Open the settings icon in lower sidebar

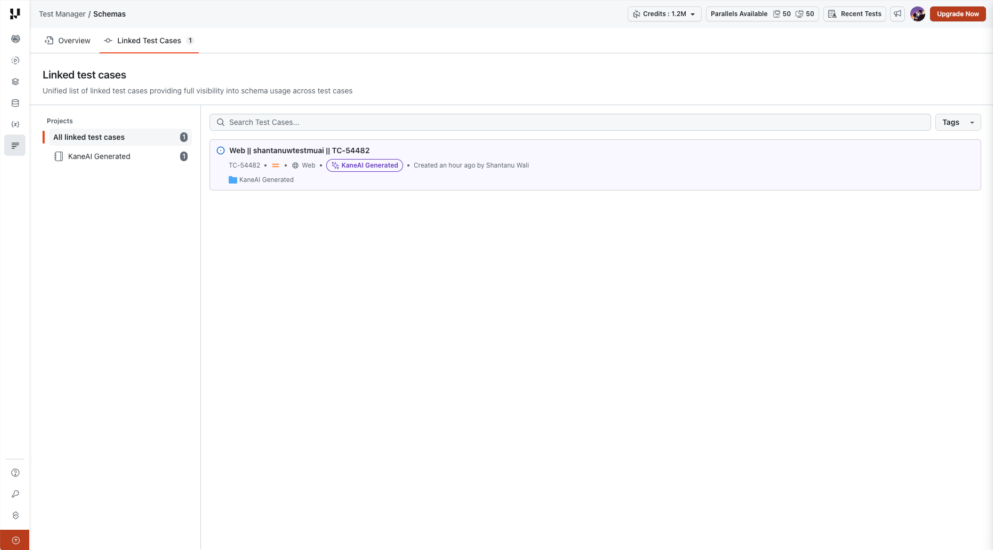tap(15, 515)
